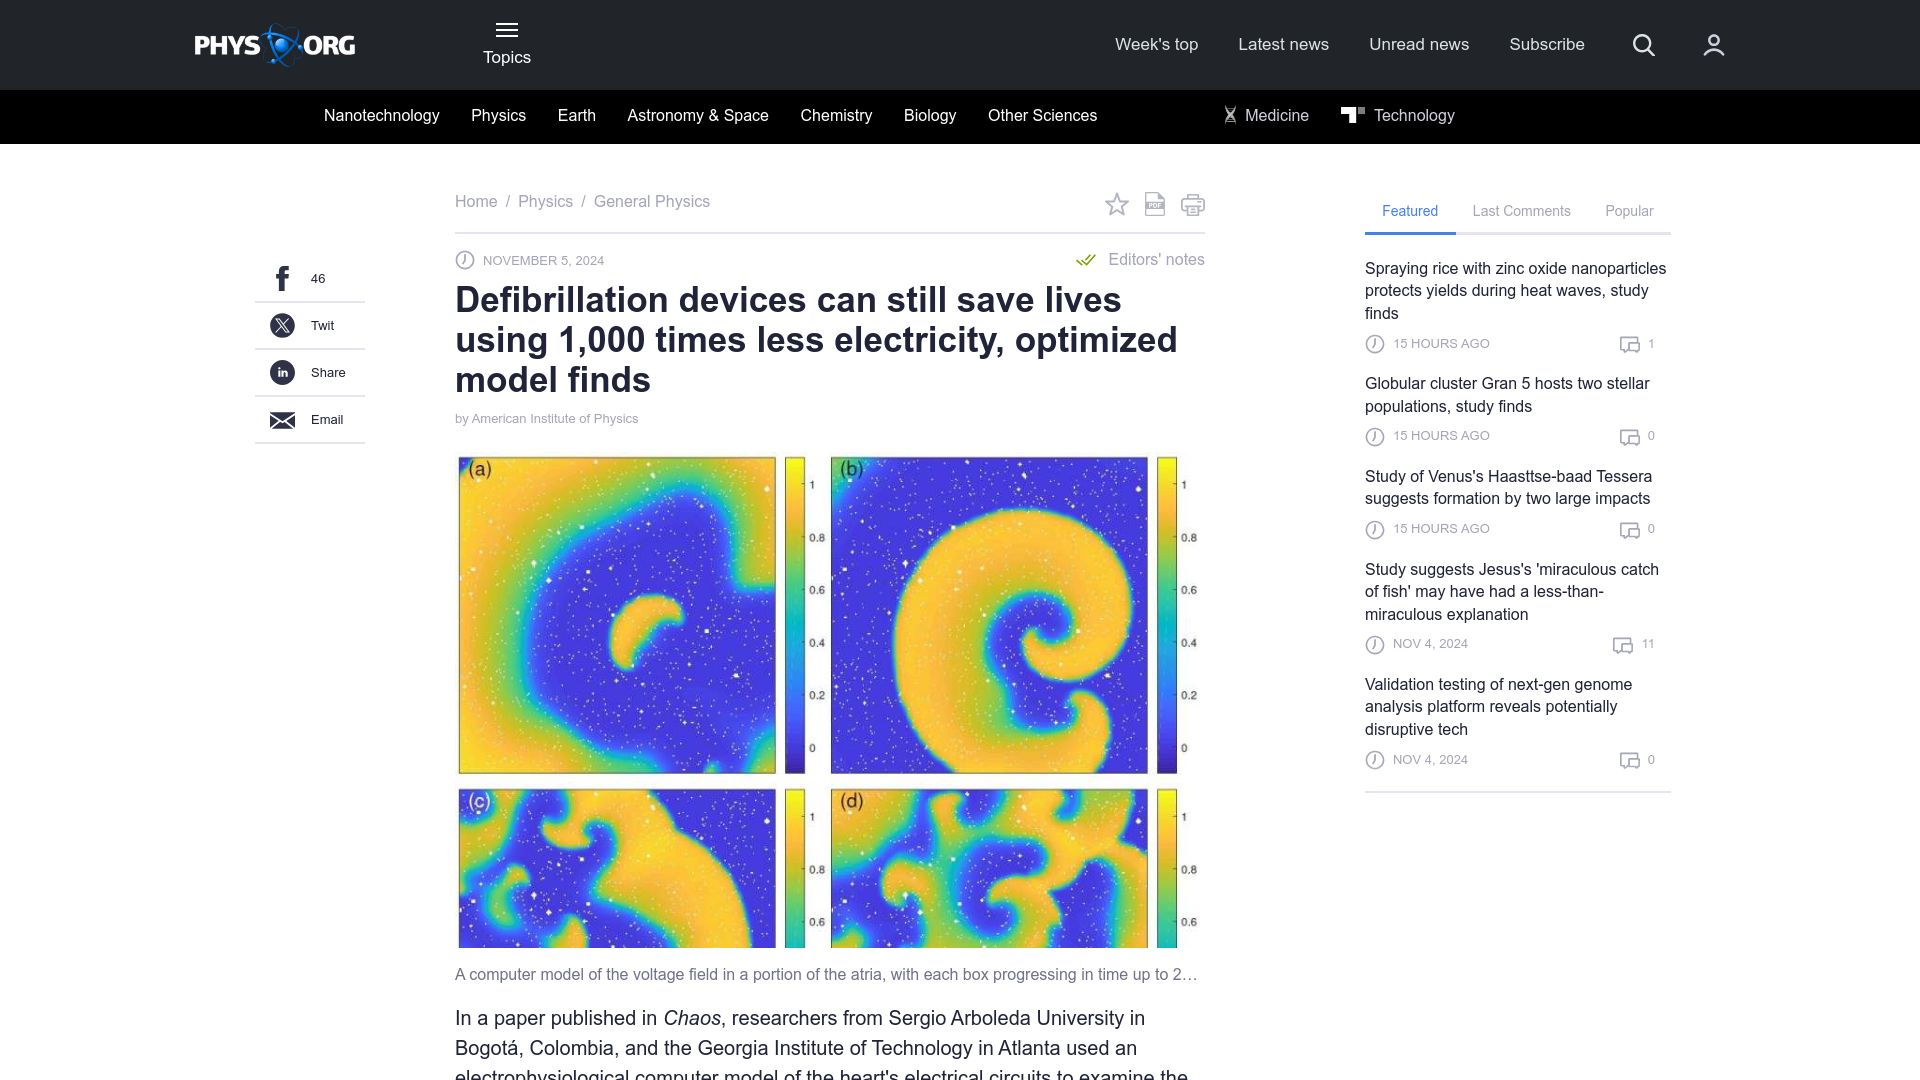Screen dimensions: 1920x1080
Task: Click voltage field panel (b) spiral image
Action: pyautogui.click(x=989, y=615)
